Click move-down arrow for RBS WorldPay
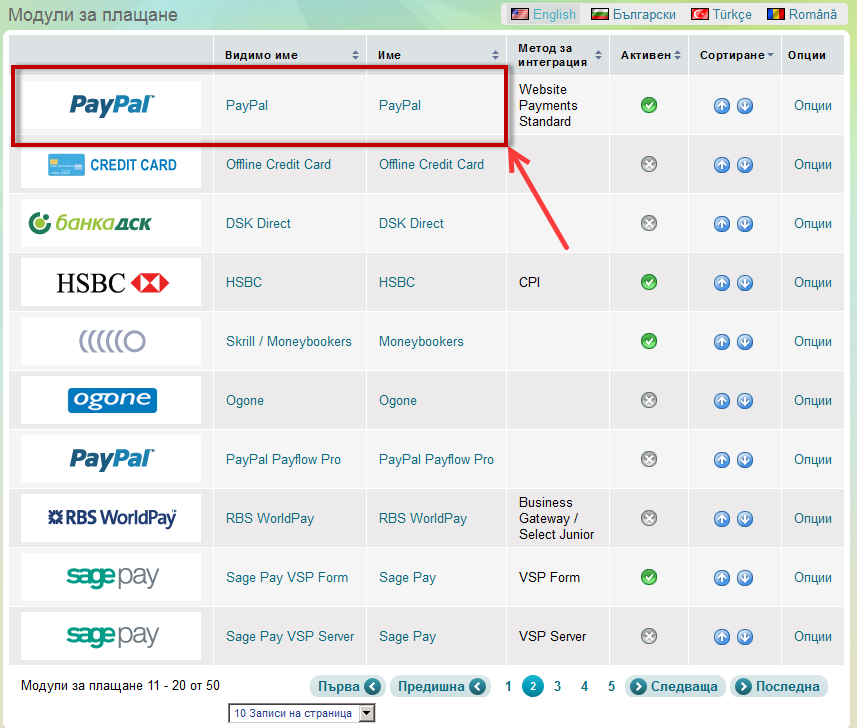This screenshot has width=857, height=728. (x=745, y=519)
